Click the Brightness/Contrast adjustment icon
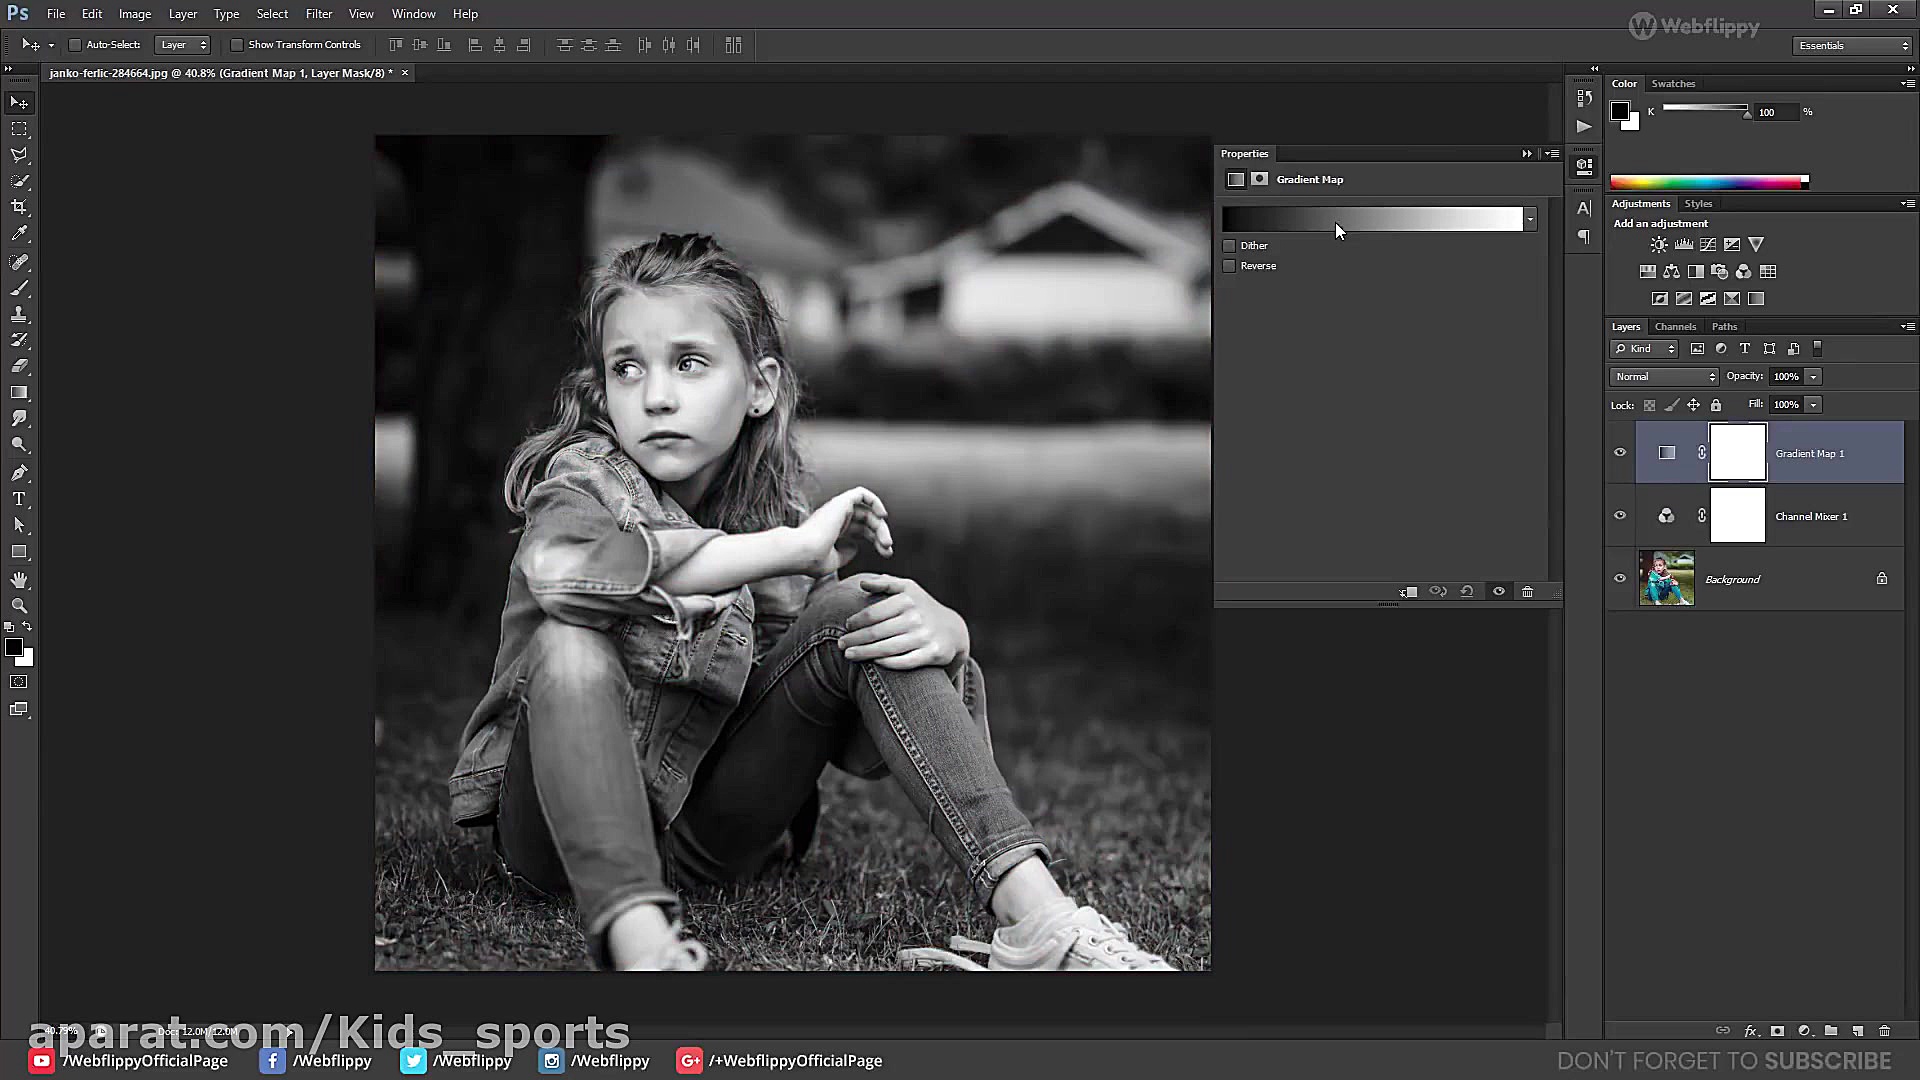Screen dimensions: 1920x1080 click(1659, 245)
